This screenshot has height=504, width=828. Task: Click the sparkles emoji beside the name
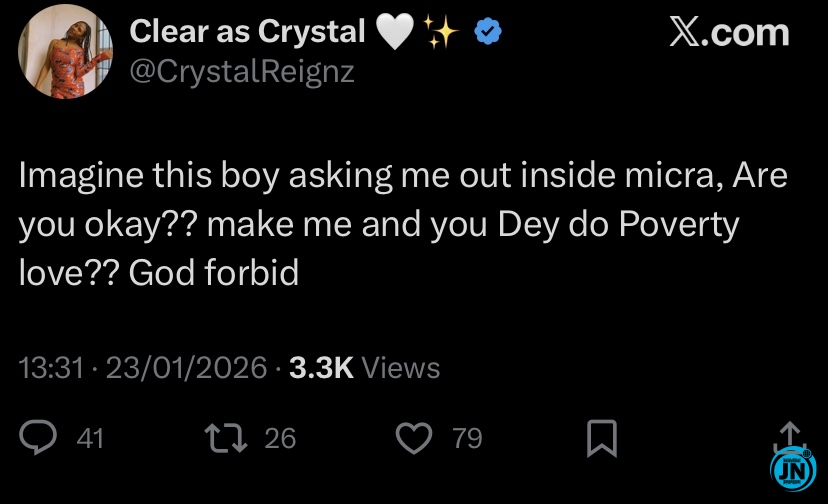[x=441, y=33]
